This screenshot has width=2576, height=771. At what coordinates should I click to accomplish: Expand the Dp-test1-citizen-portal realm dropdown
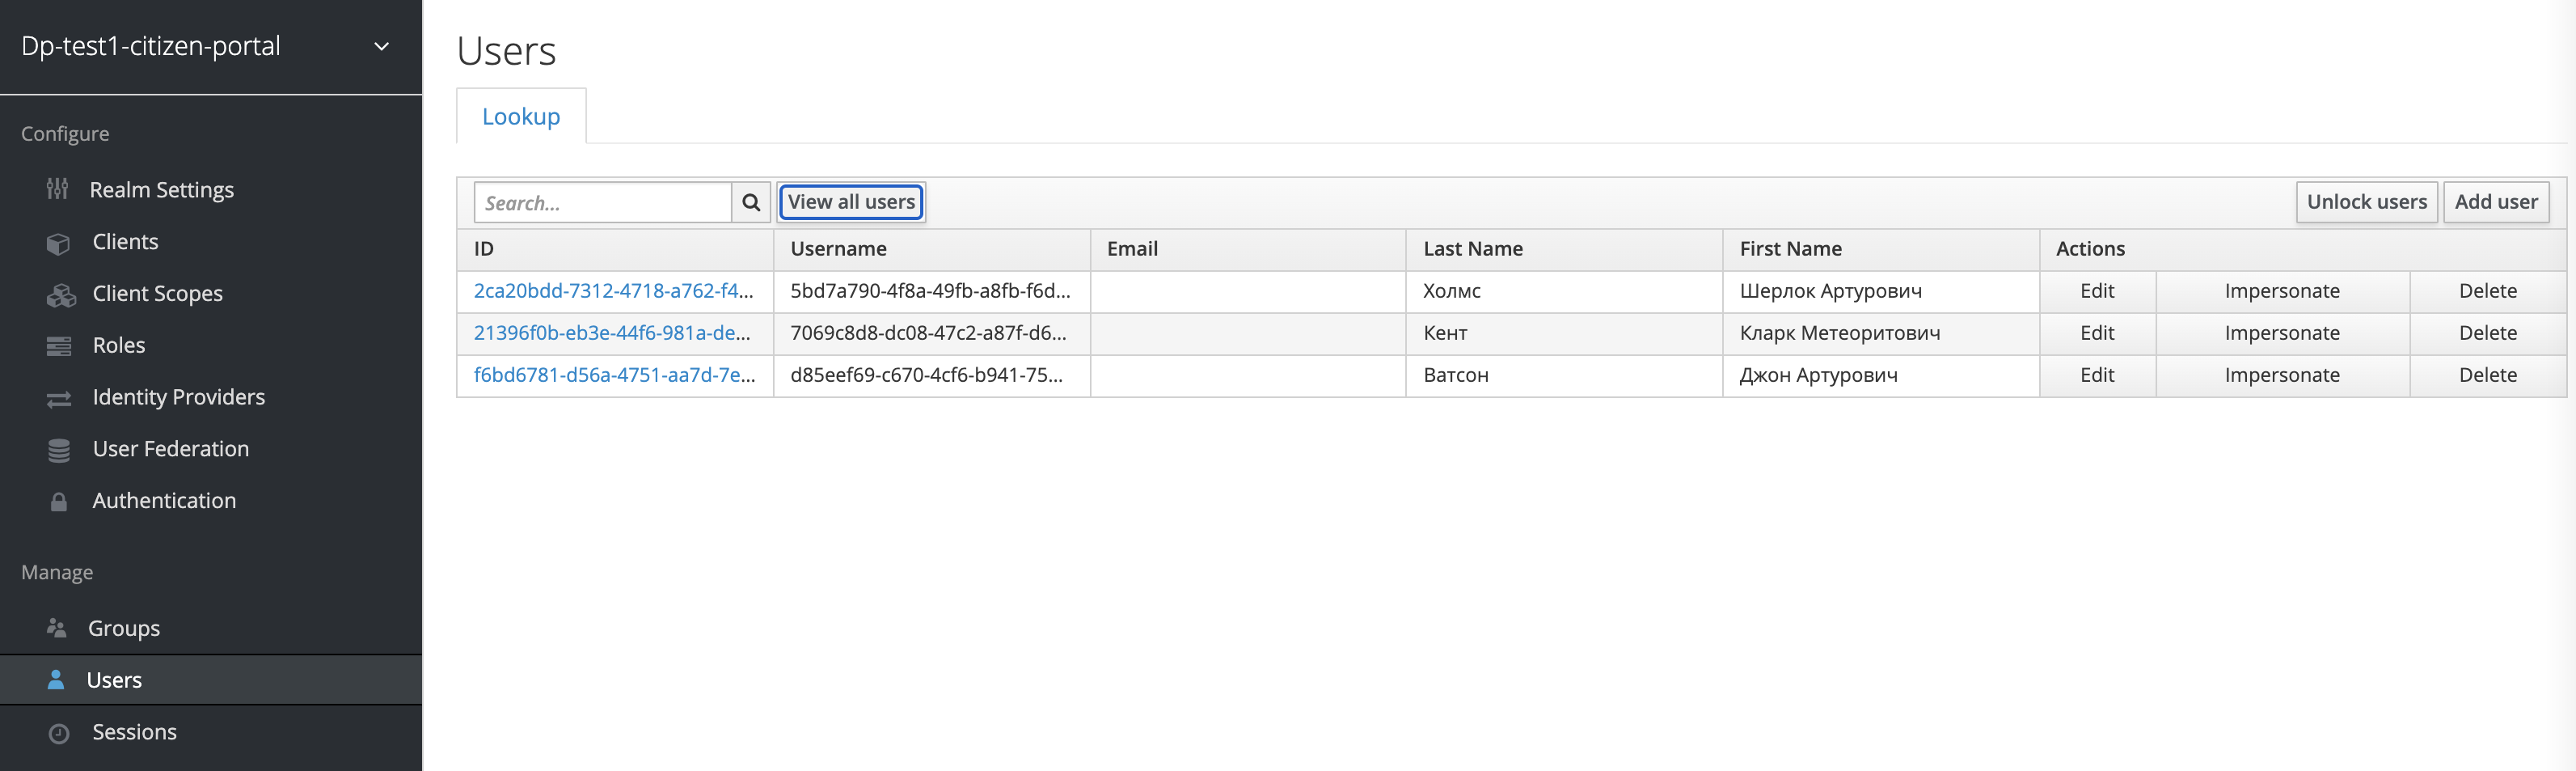pyautogui.click(x=381, y=46)
